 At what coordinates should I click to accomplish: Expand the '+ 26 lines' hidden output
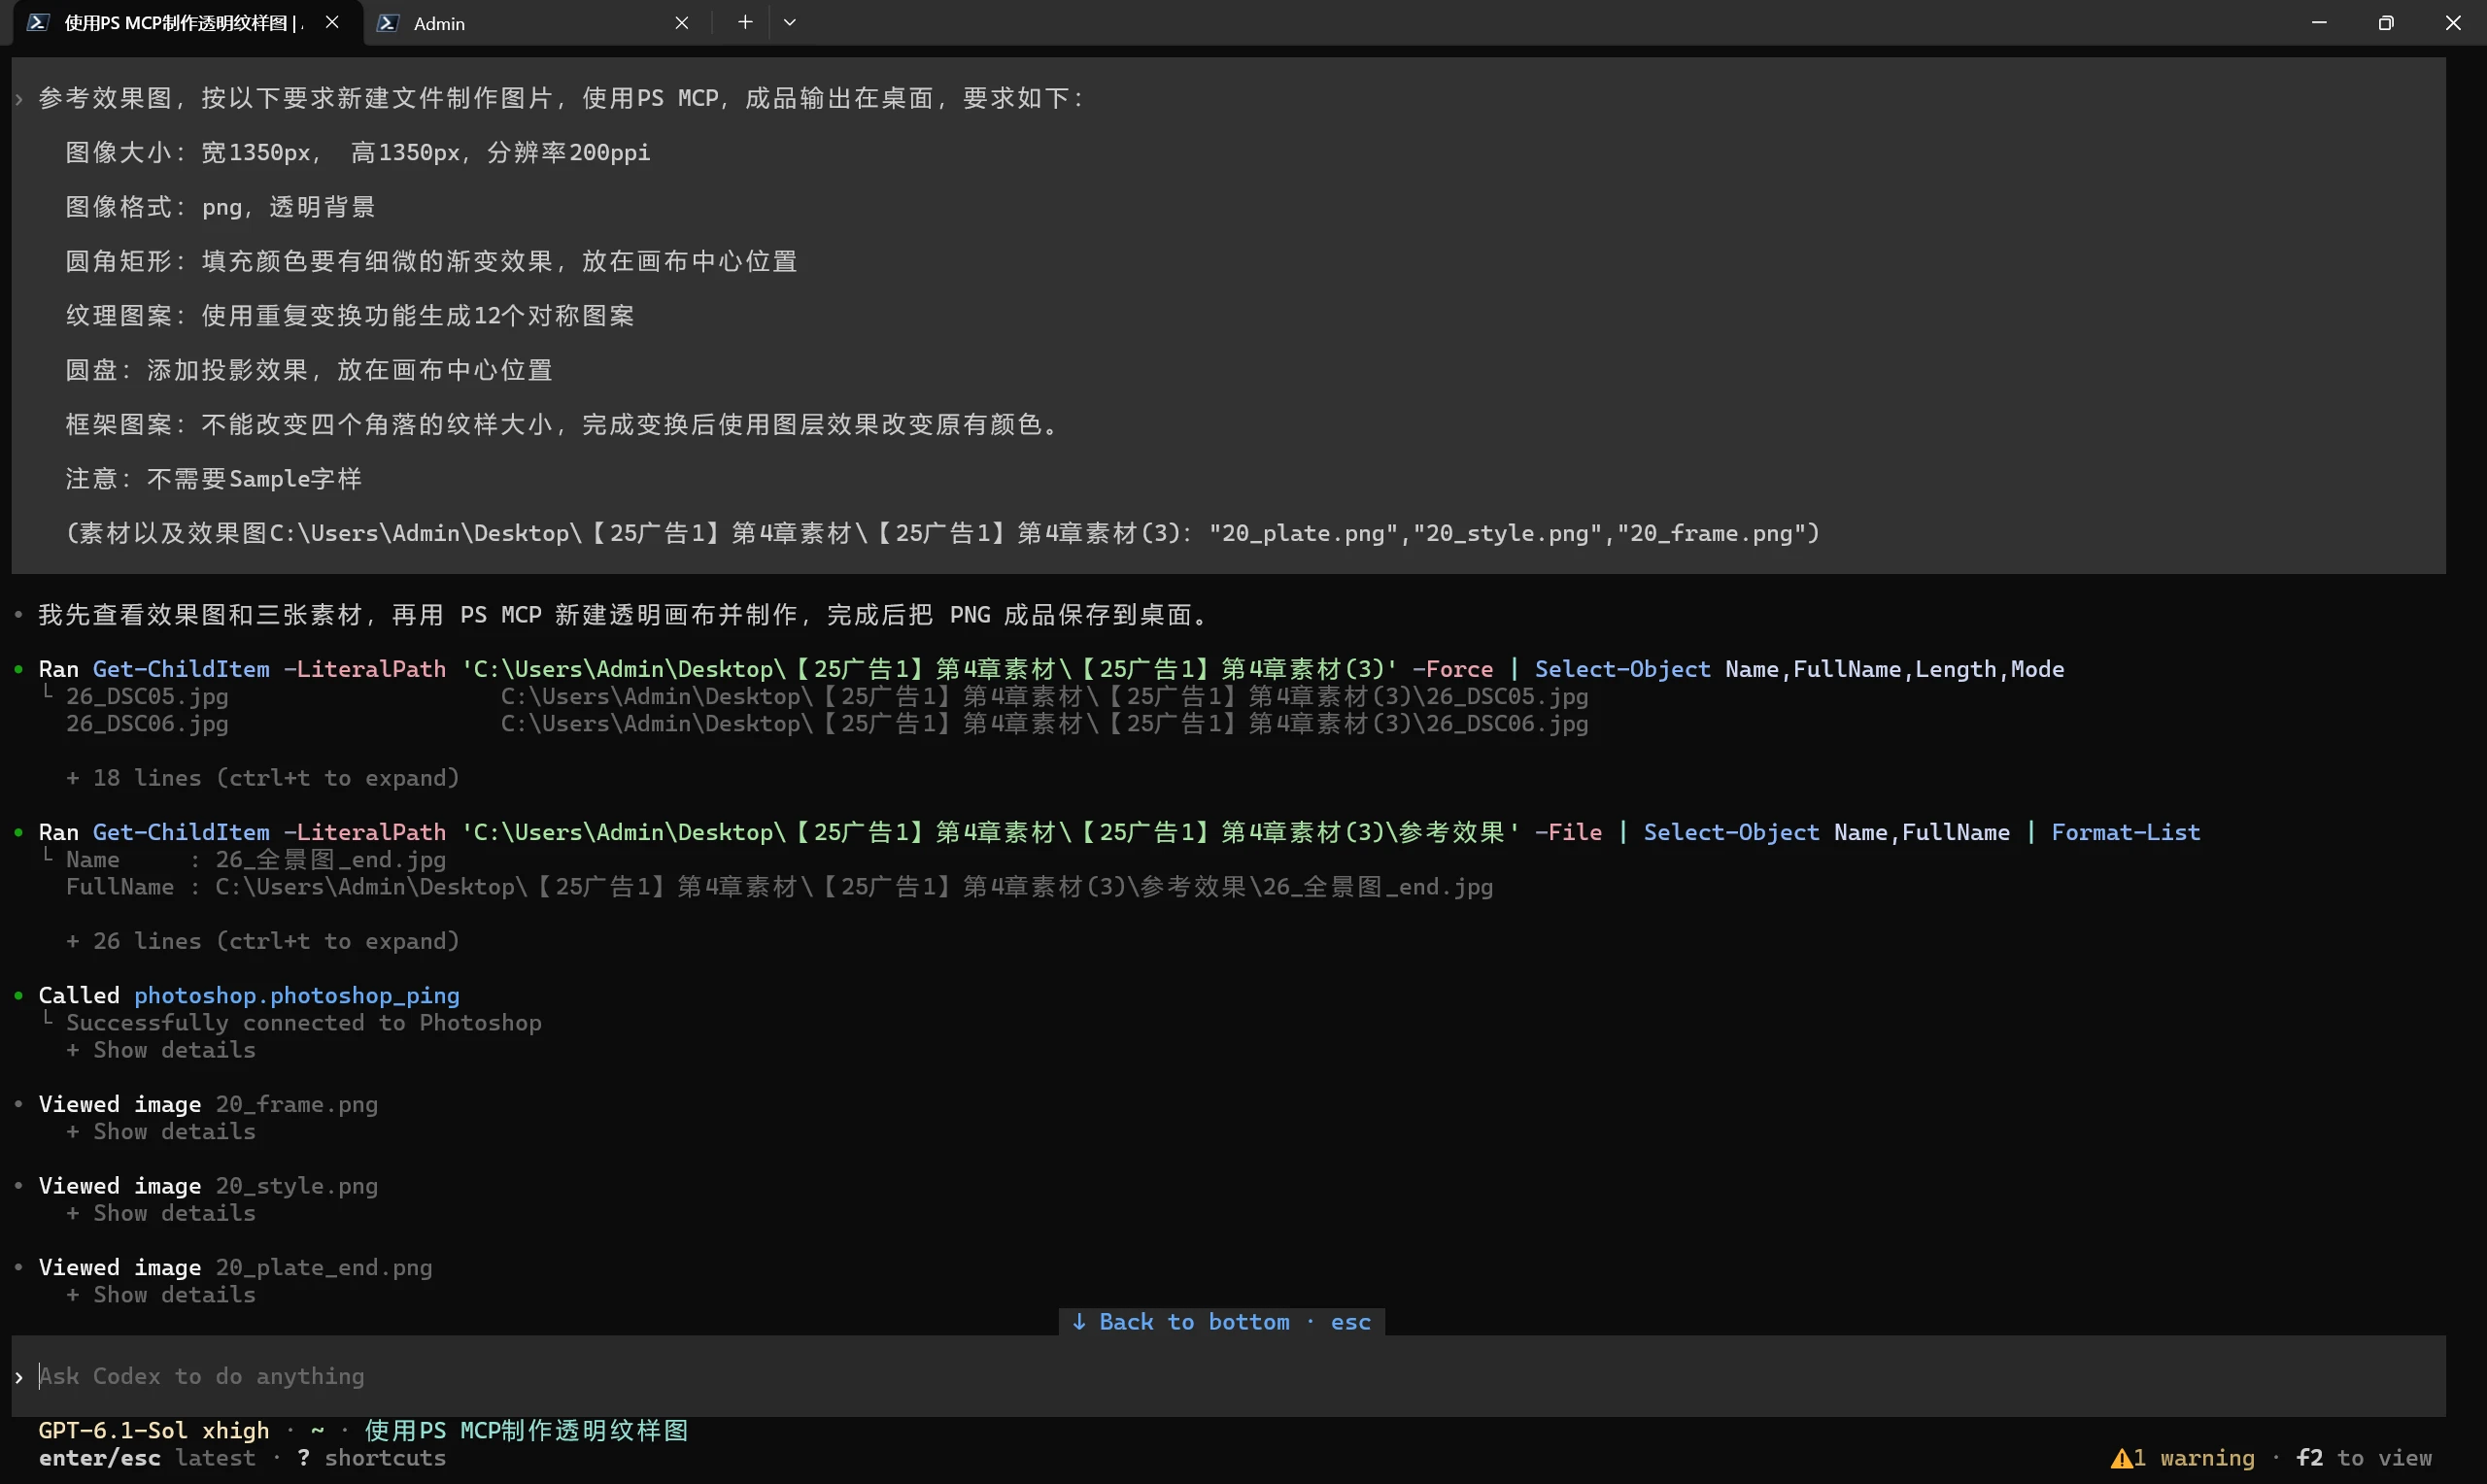pos(263,941)
